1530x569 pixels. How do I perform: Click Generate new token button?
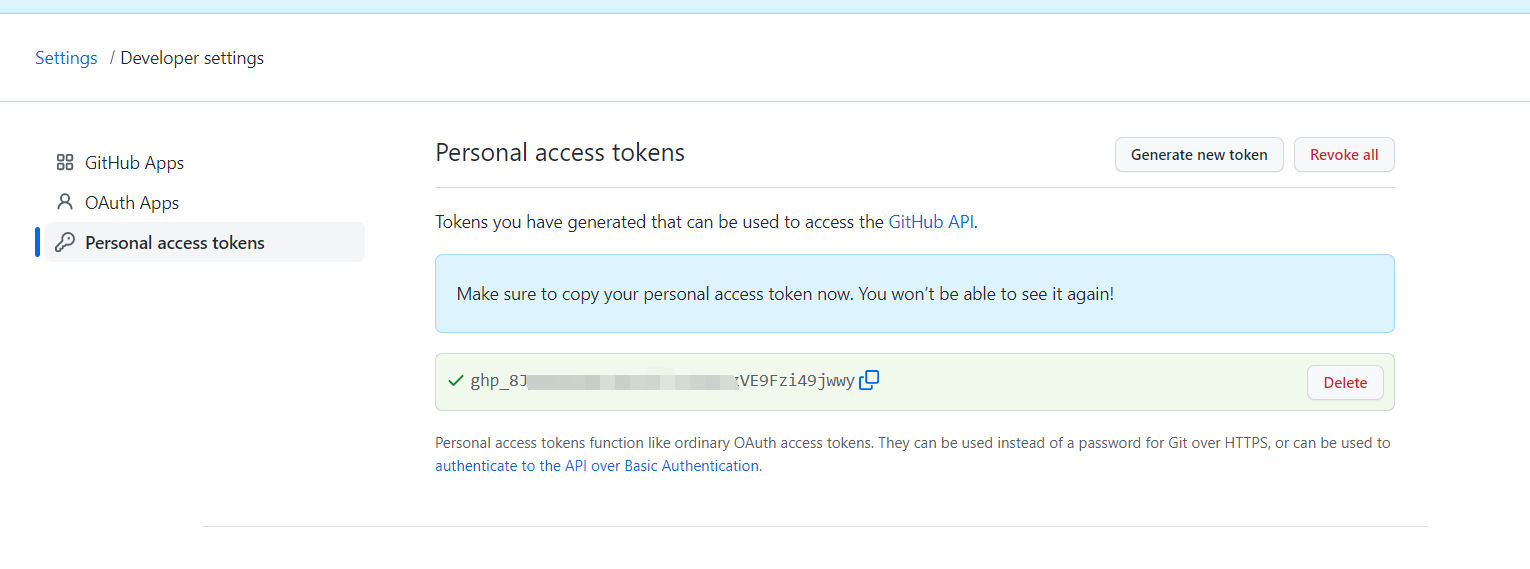click(1199, 155)
